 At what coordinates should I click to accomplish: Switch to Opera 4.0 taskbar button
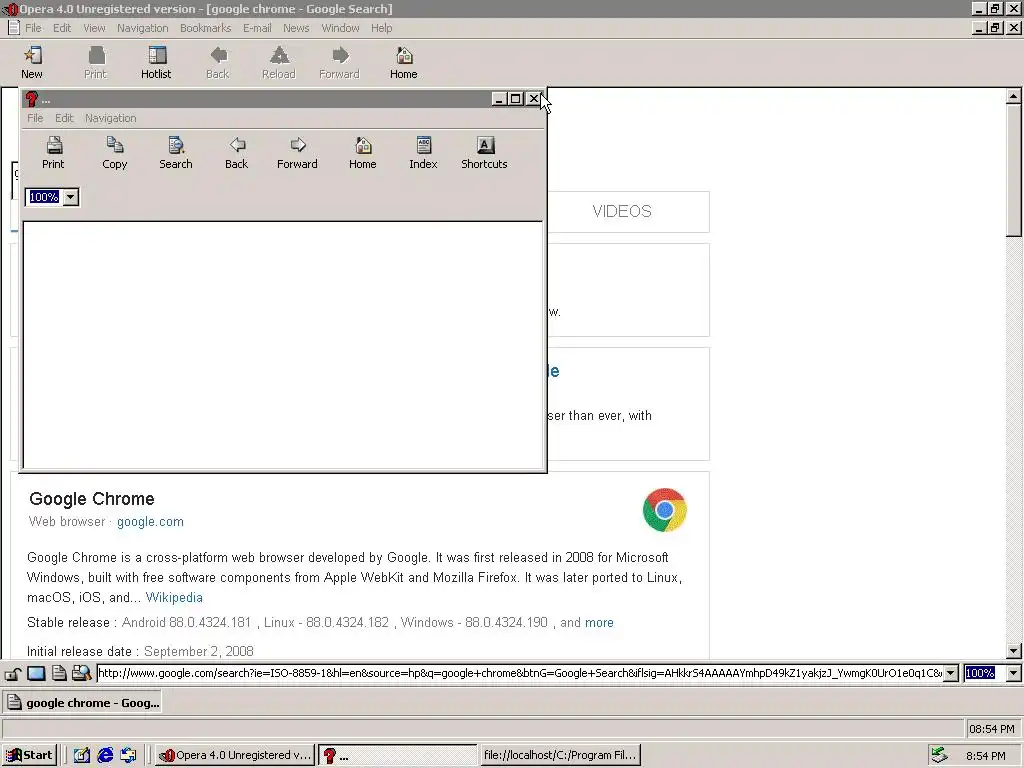point(235,756)
